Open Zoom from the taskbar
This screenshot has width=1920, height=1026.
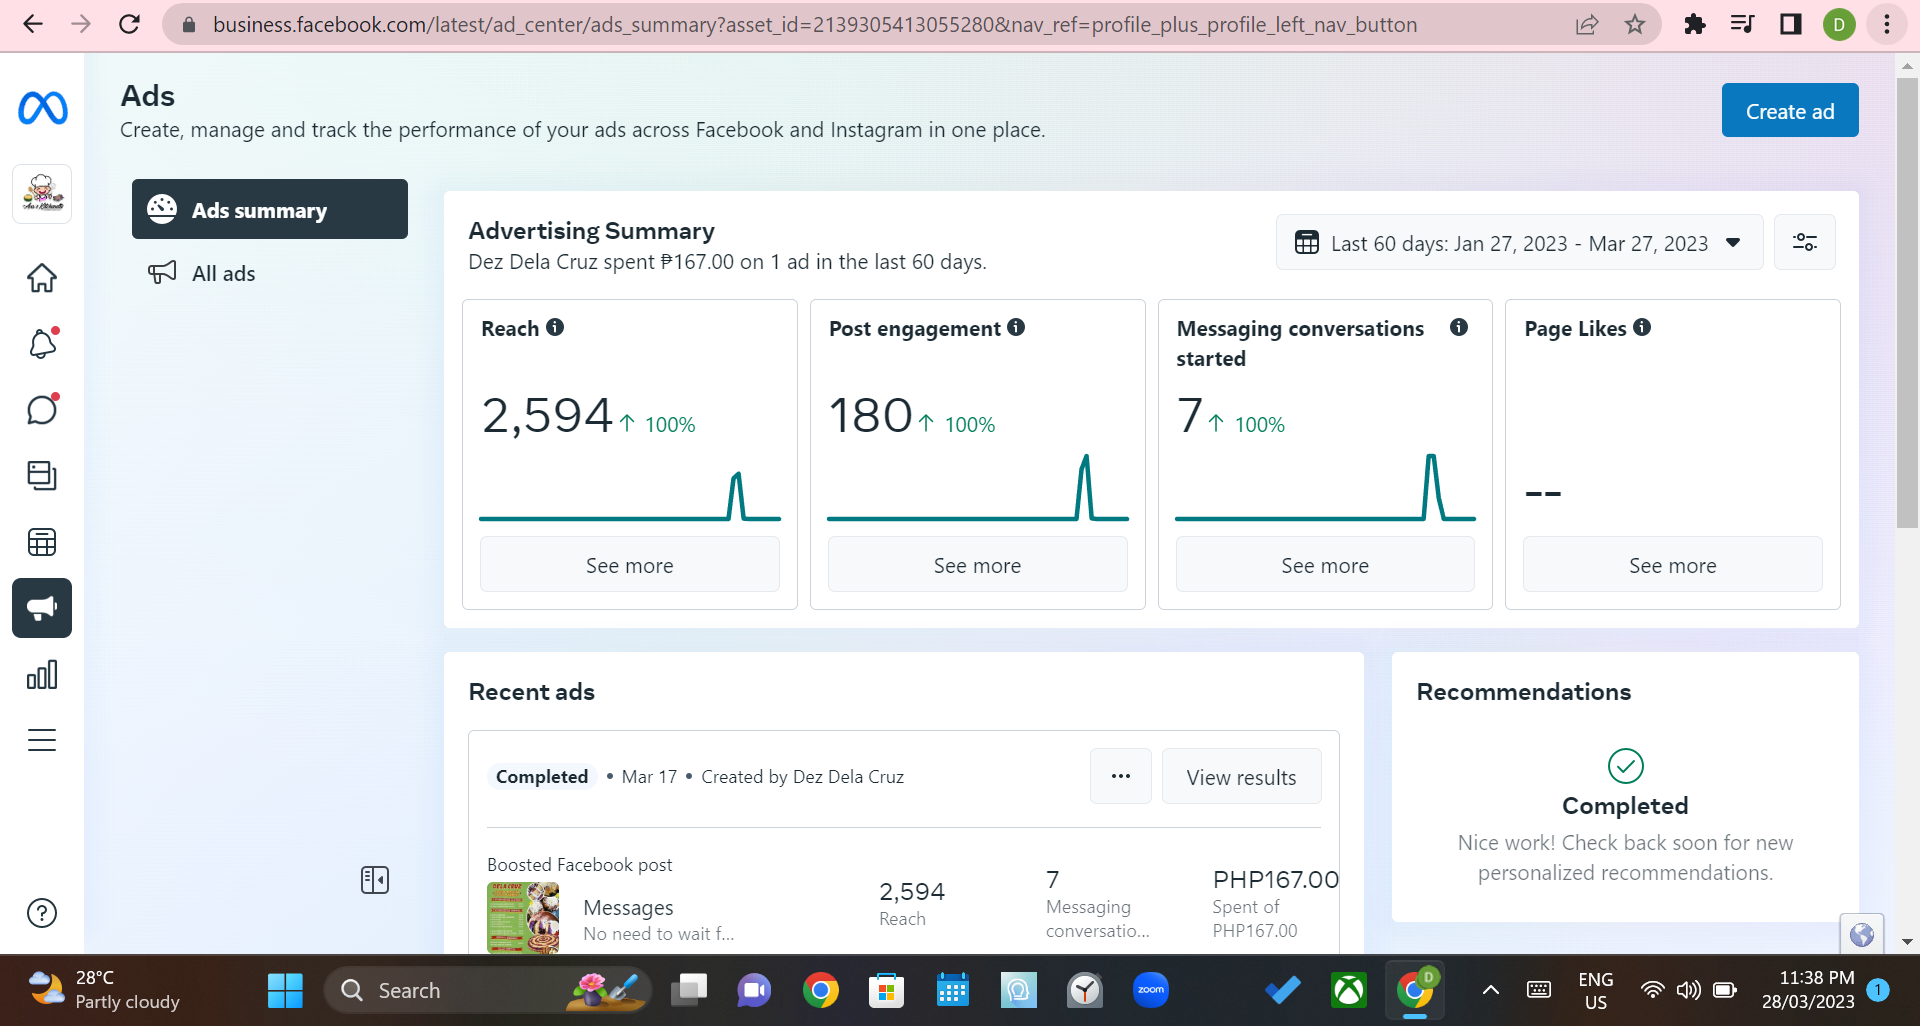click(x=1151, y=990)
